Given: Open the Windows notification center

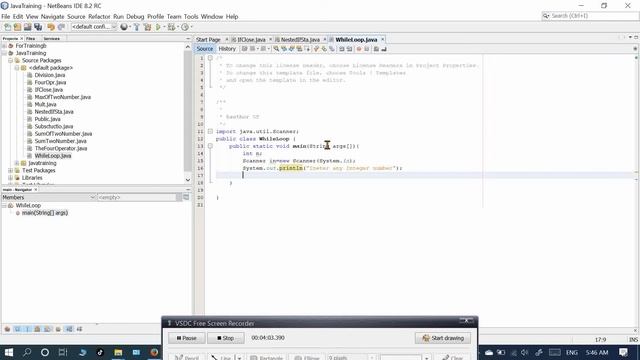Looking at the screenshot, I should (x=623, y=352).
